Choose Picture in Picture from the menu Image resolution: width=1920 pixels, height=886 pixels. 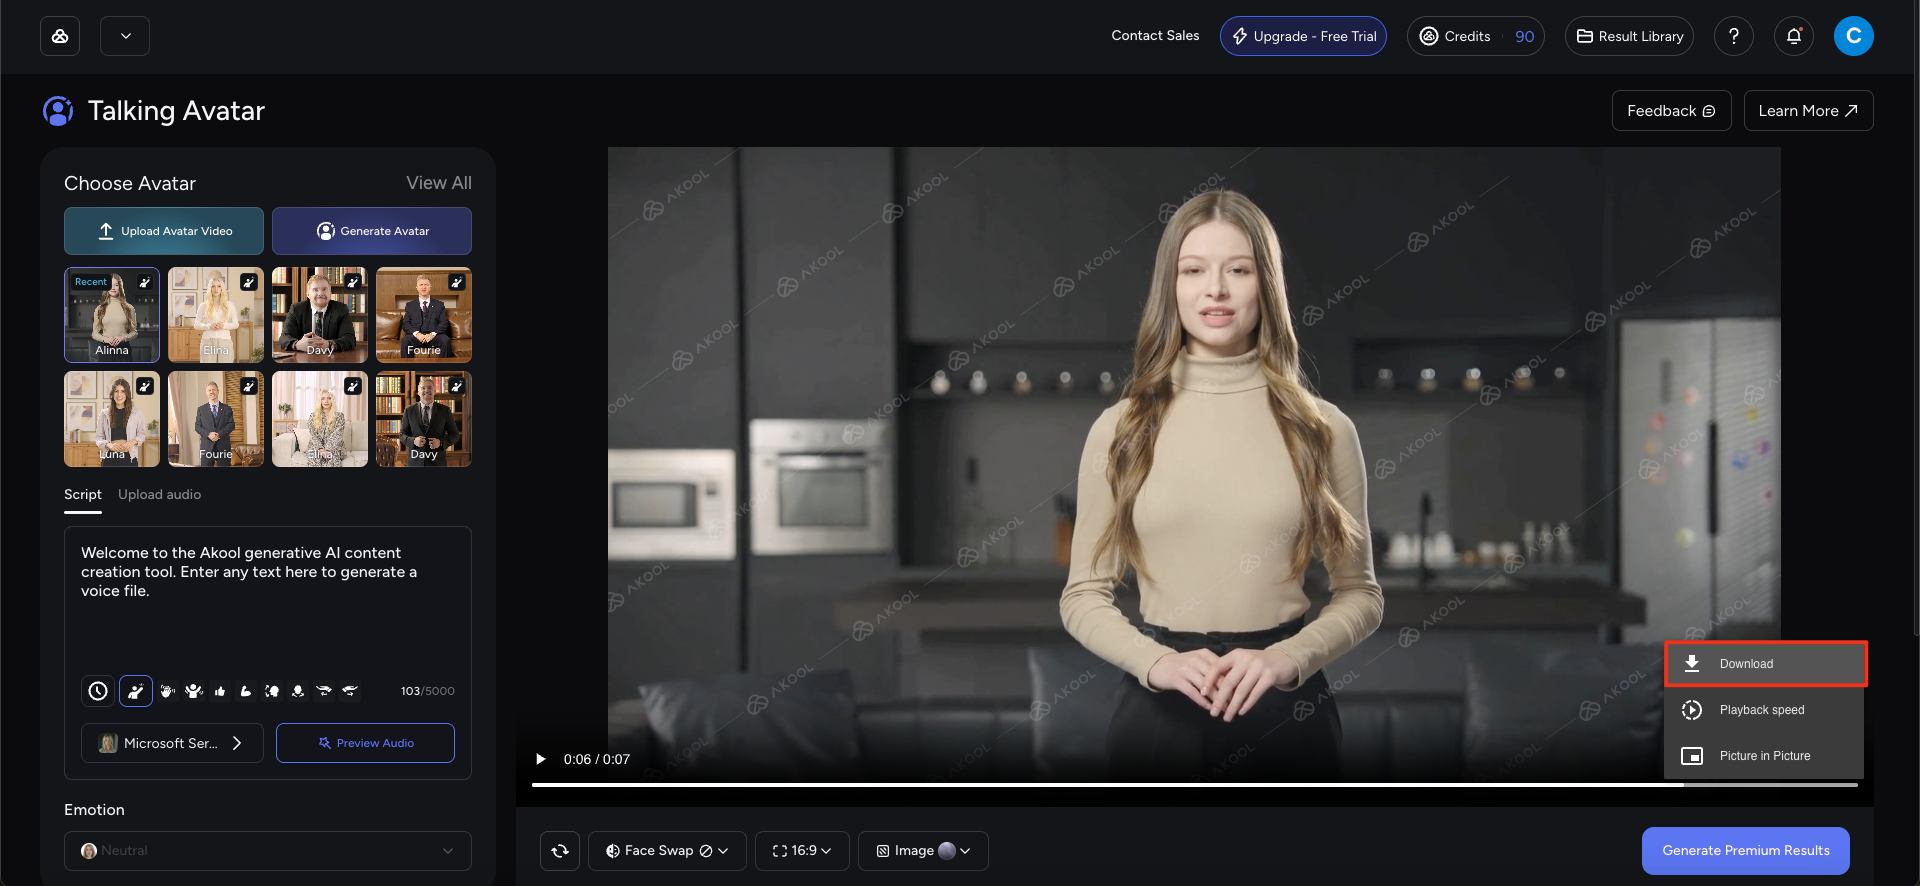1765,756
